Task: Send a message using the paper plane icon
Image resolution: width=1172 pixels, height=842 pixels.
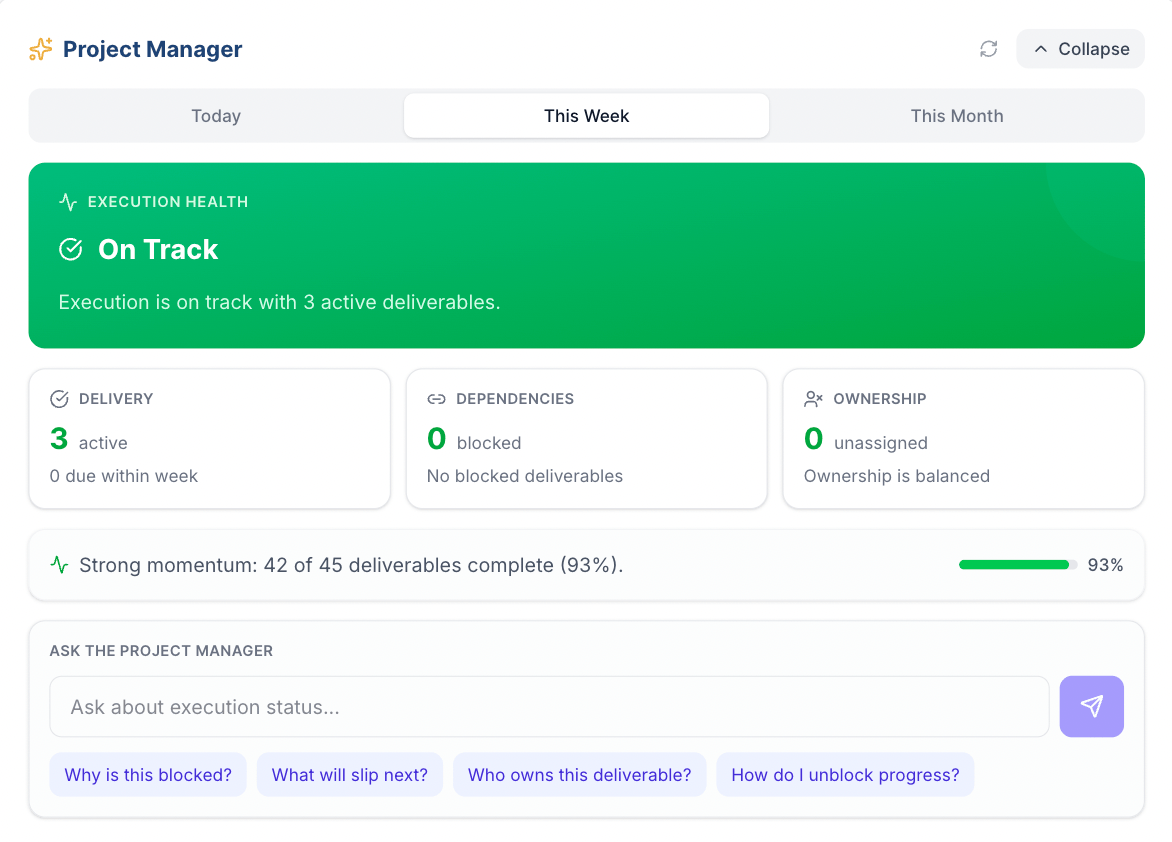Action: (1091, 706)
